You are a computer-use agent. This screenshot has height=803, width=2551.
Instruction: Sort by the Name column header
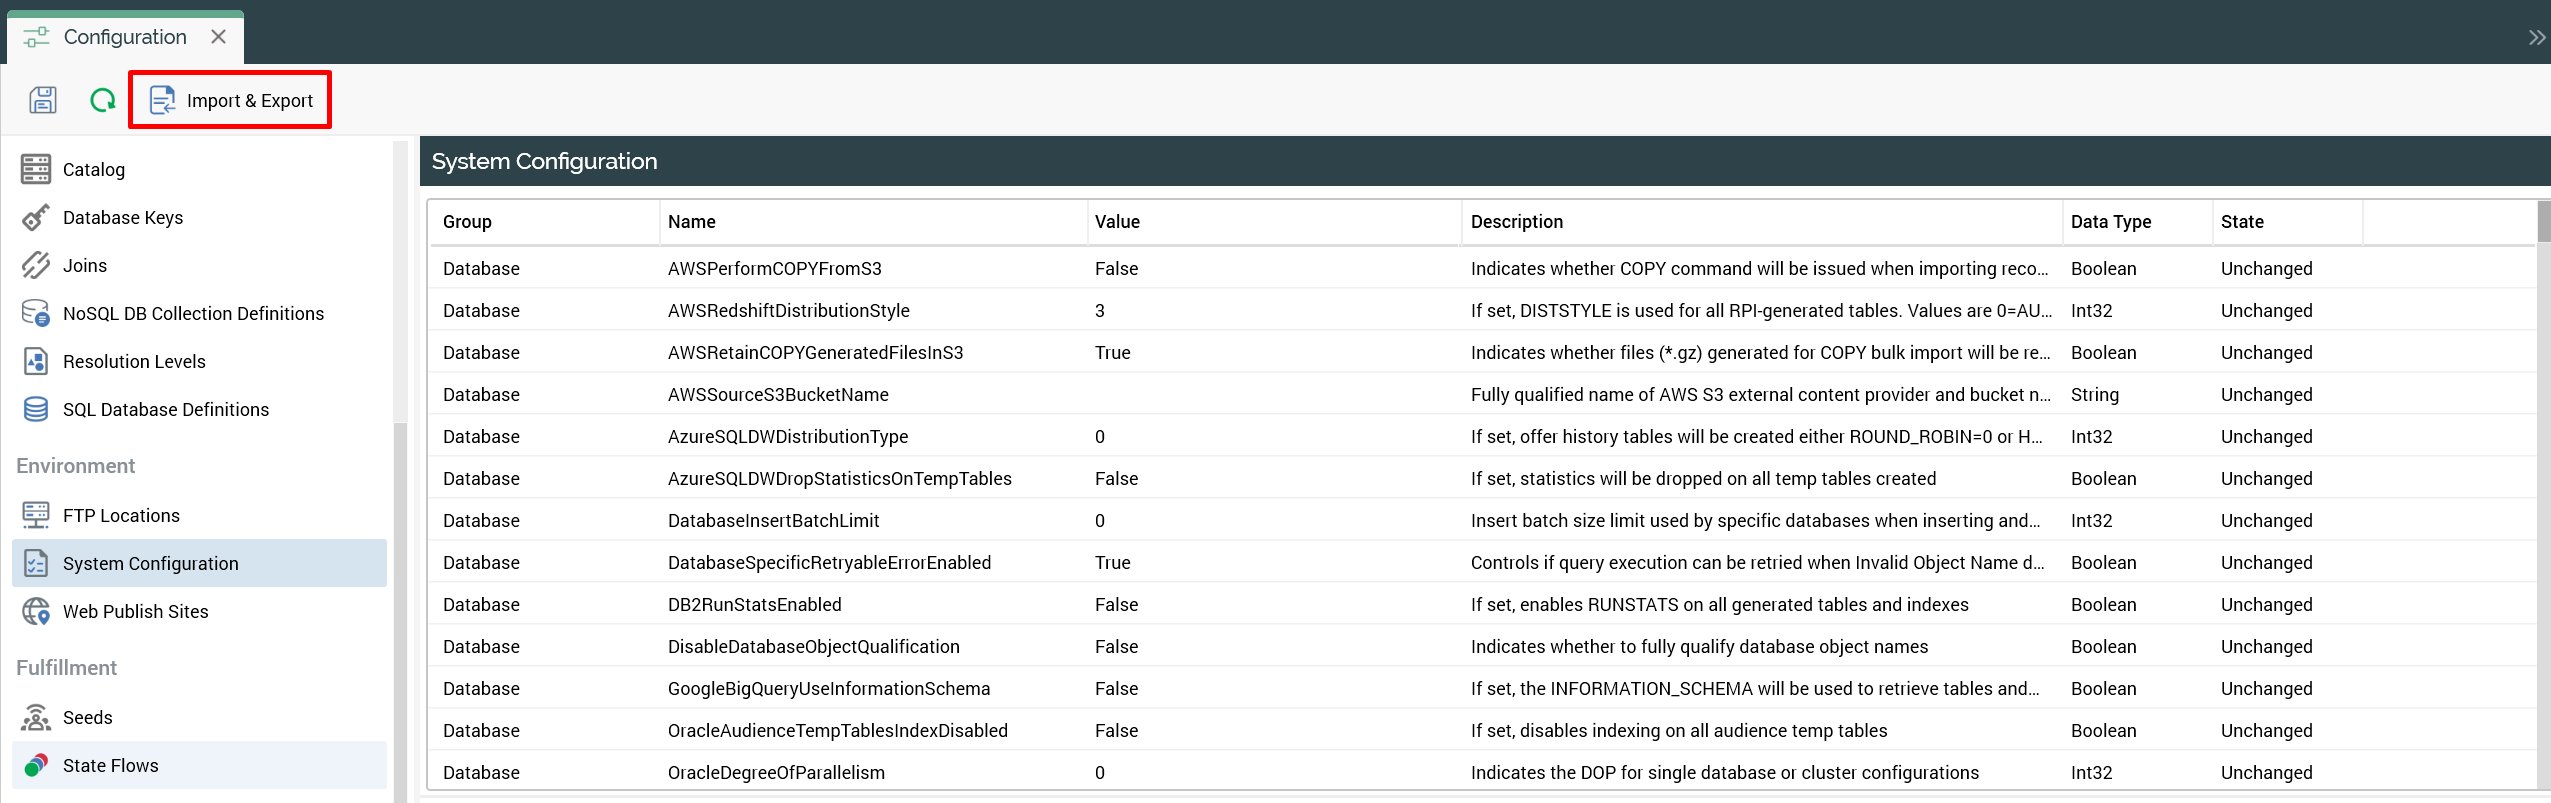tap(692, 222)
